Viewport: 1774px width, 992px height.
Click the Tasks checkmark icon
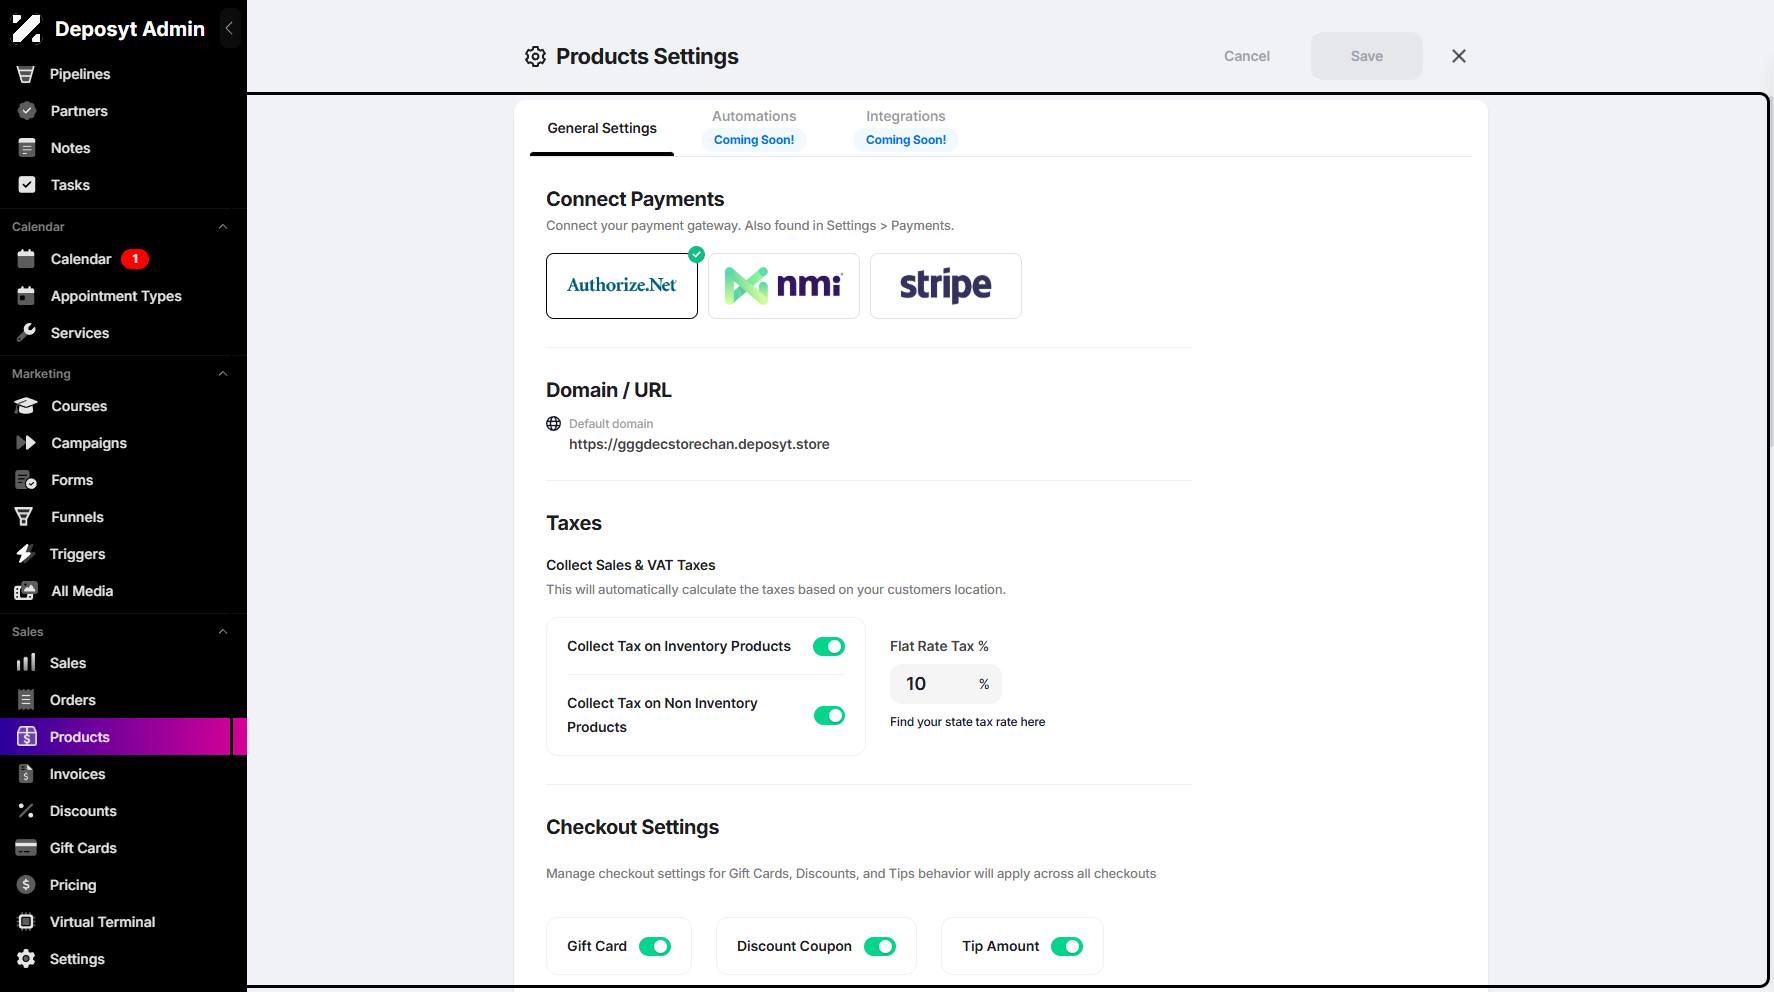(27, 185)
